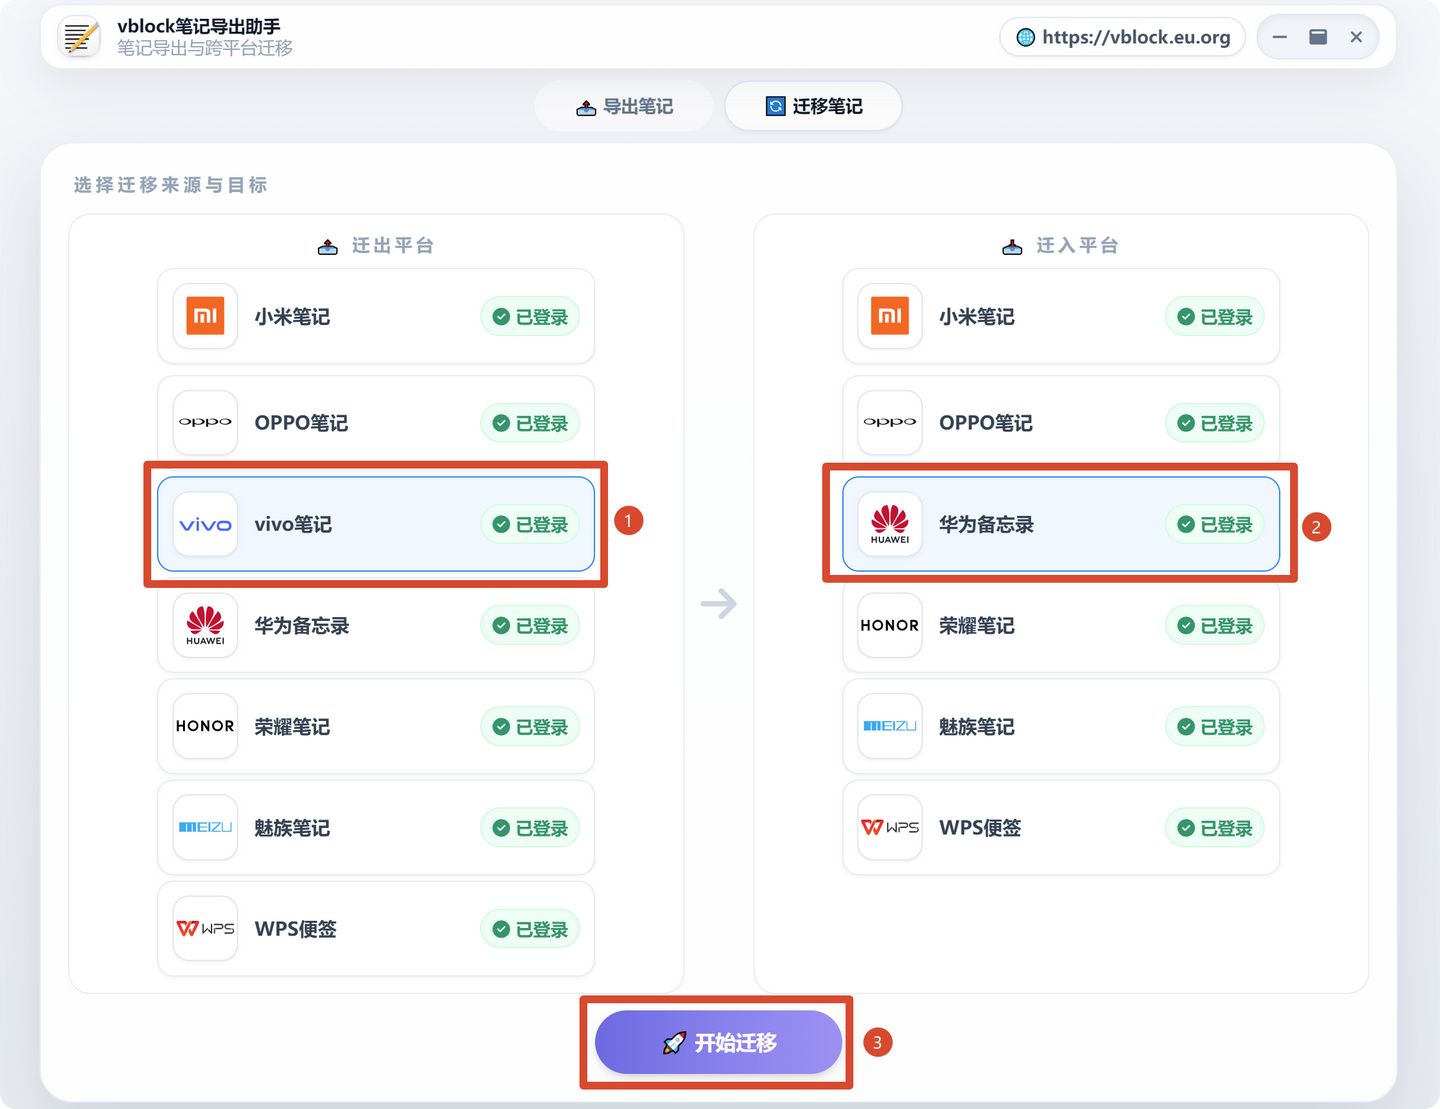
Task: Click the Huawei logo in 迁入平台 list
Action: tap(890, 524)
